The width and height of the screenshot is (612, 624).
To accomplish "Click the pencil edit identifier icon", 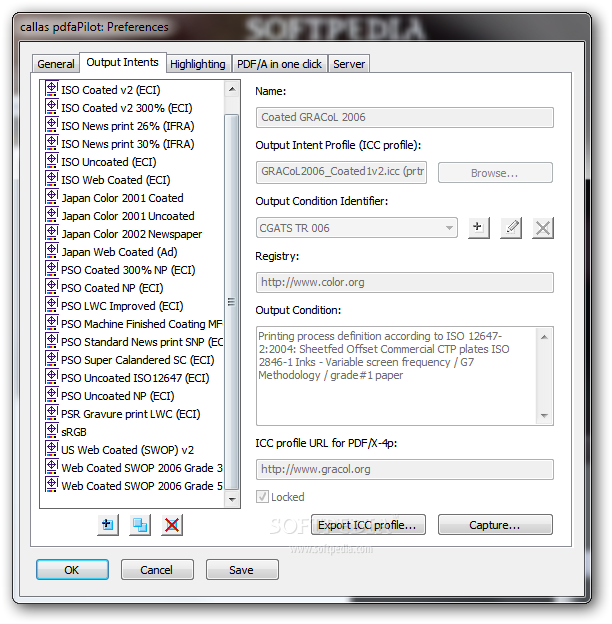I will pos(511,228).
